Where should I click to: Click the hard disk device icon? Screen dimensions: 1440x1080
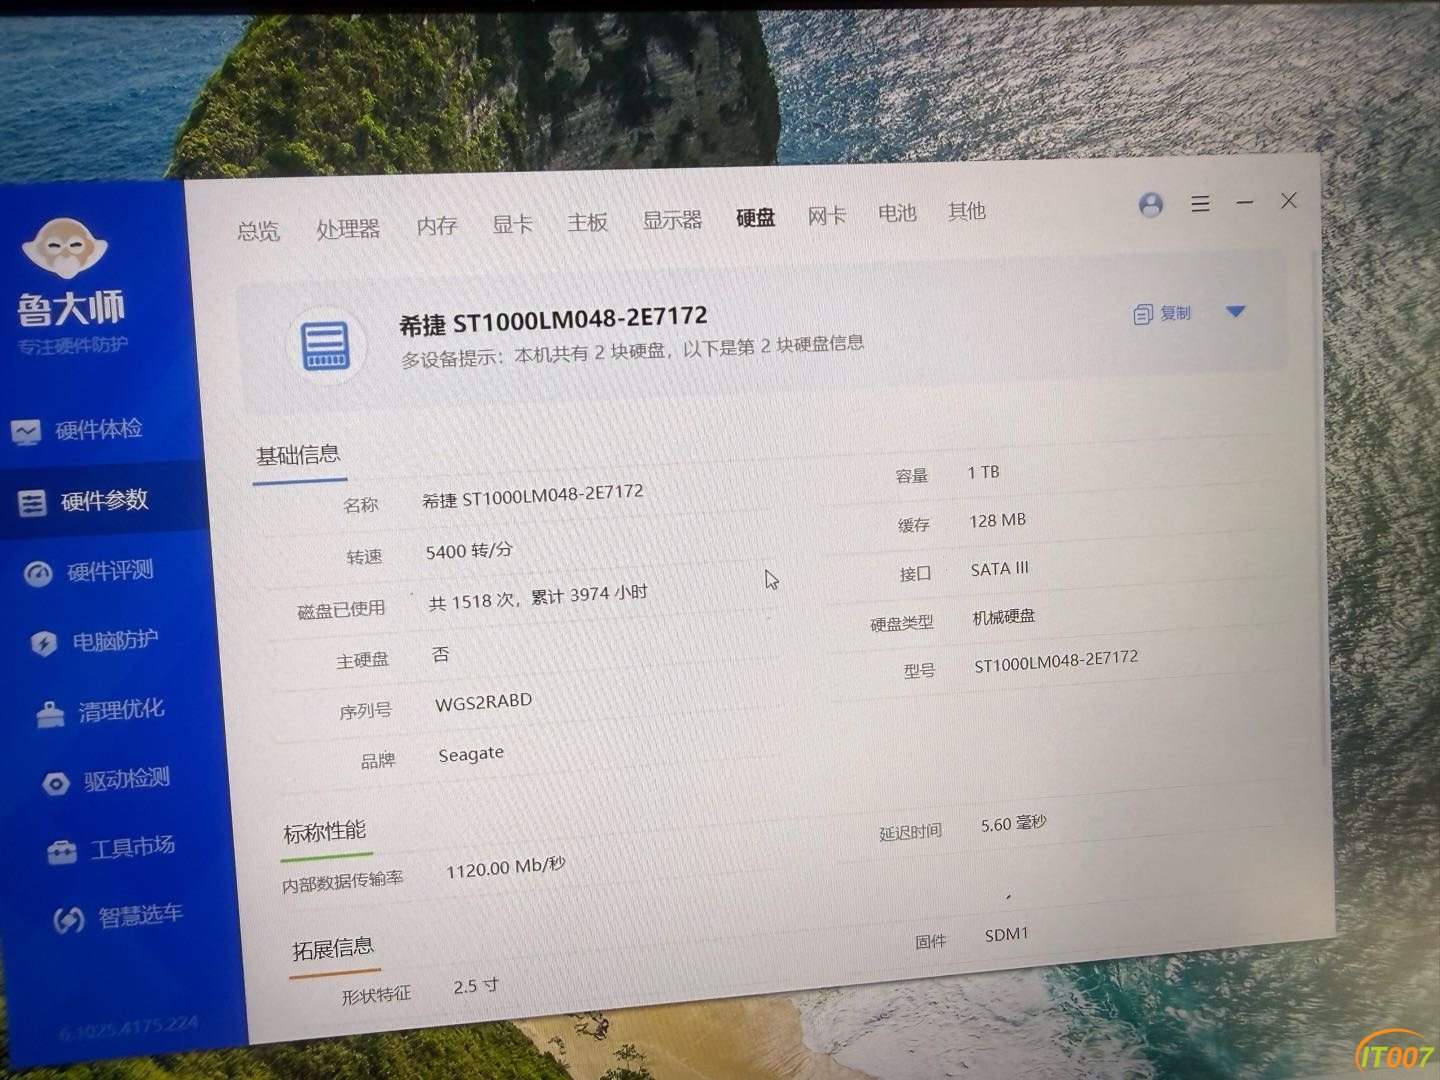click(x=326, y=346)
